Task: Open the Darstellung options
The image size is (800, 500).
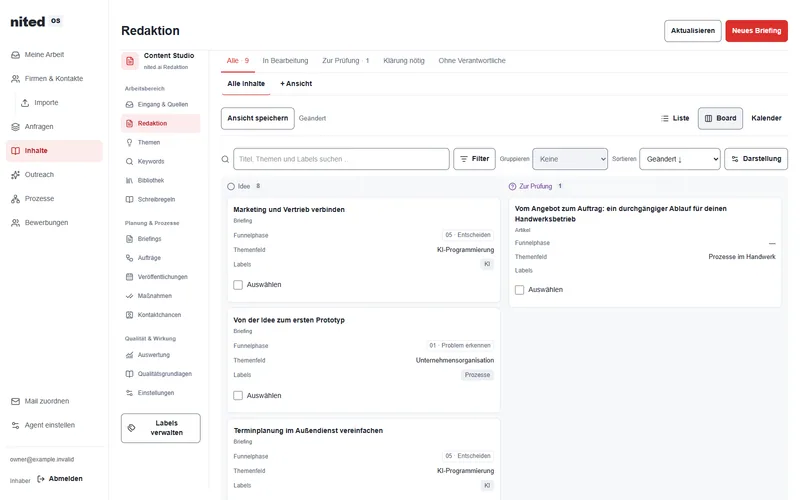Action: (756, 159)
